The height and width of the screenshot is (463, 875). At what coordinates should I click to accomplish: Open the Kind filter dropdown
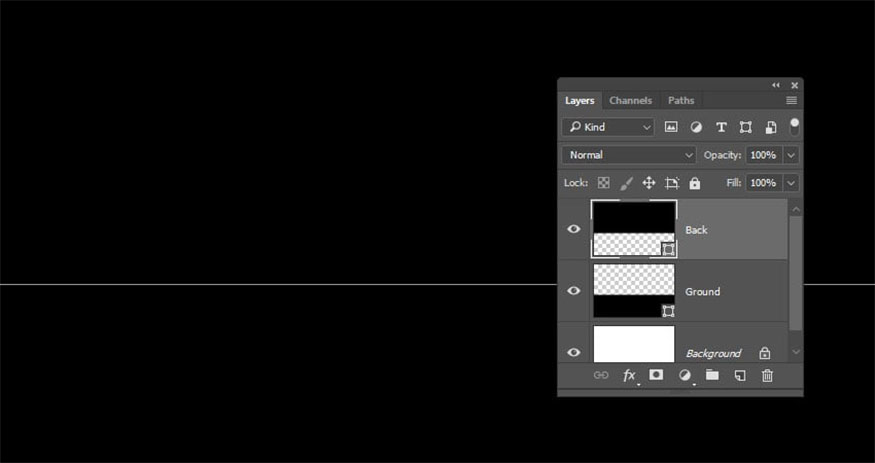(x=608, y=127)
